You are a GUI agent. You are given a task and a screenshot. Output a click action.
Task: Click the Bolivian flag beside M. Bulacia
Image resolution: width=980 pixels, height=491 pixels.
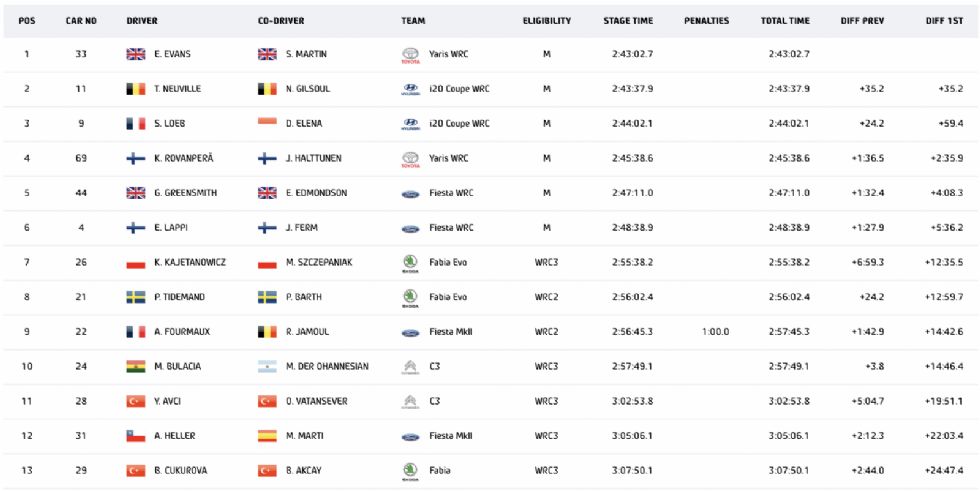click(136, 367)
